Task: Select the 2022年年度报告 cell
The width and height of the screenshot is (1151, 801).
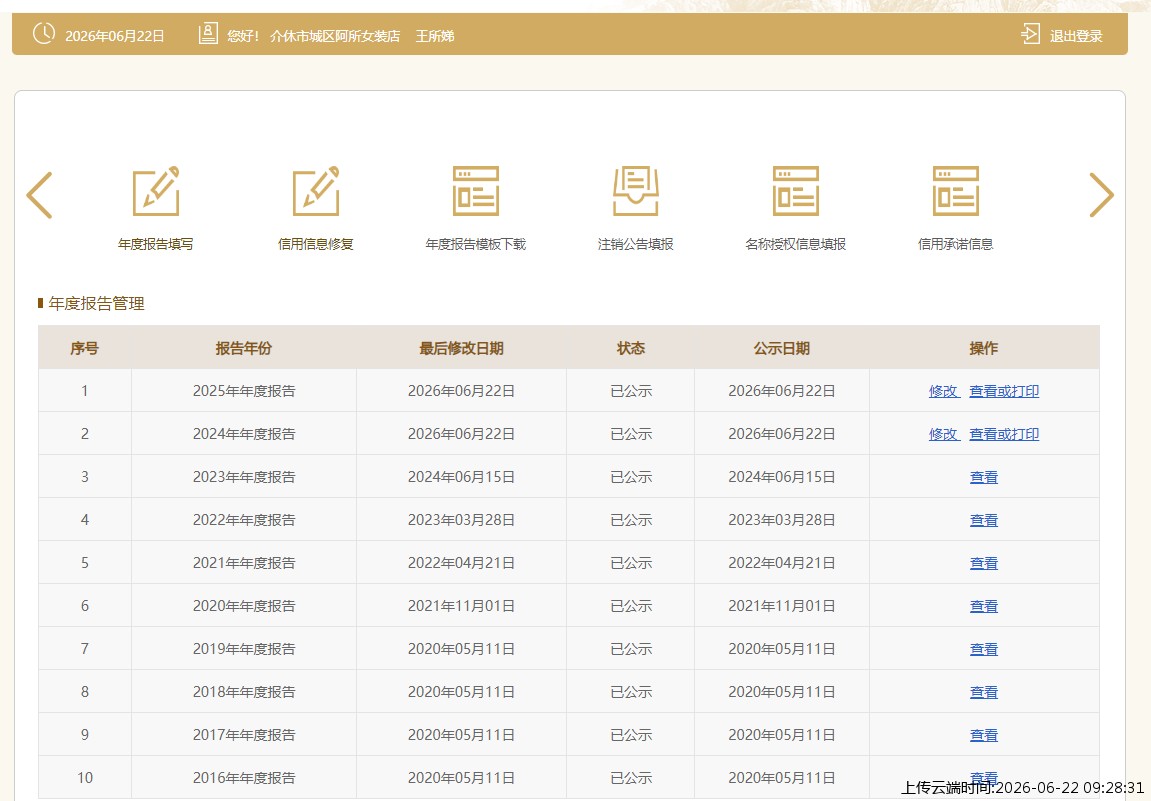Action: [x=244, y=520]
